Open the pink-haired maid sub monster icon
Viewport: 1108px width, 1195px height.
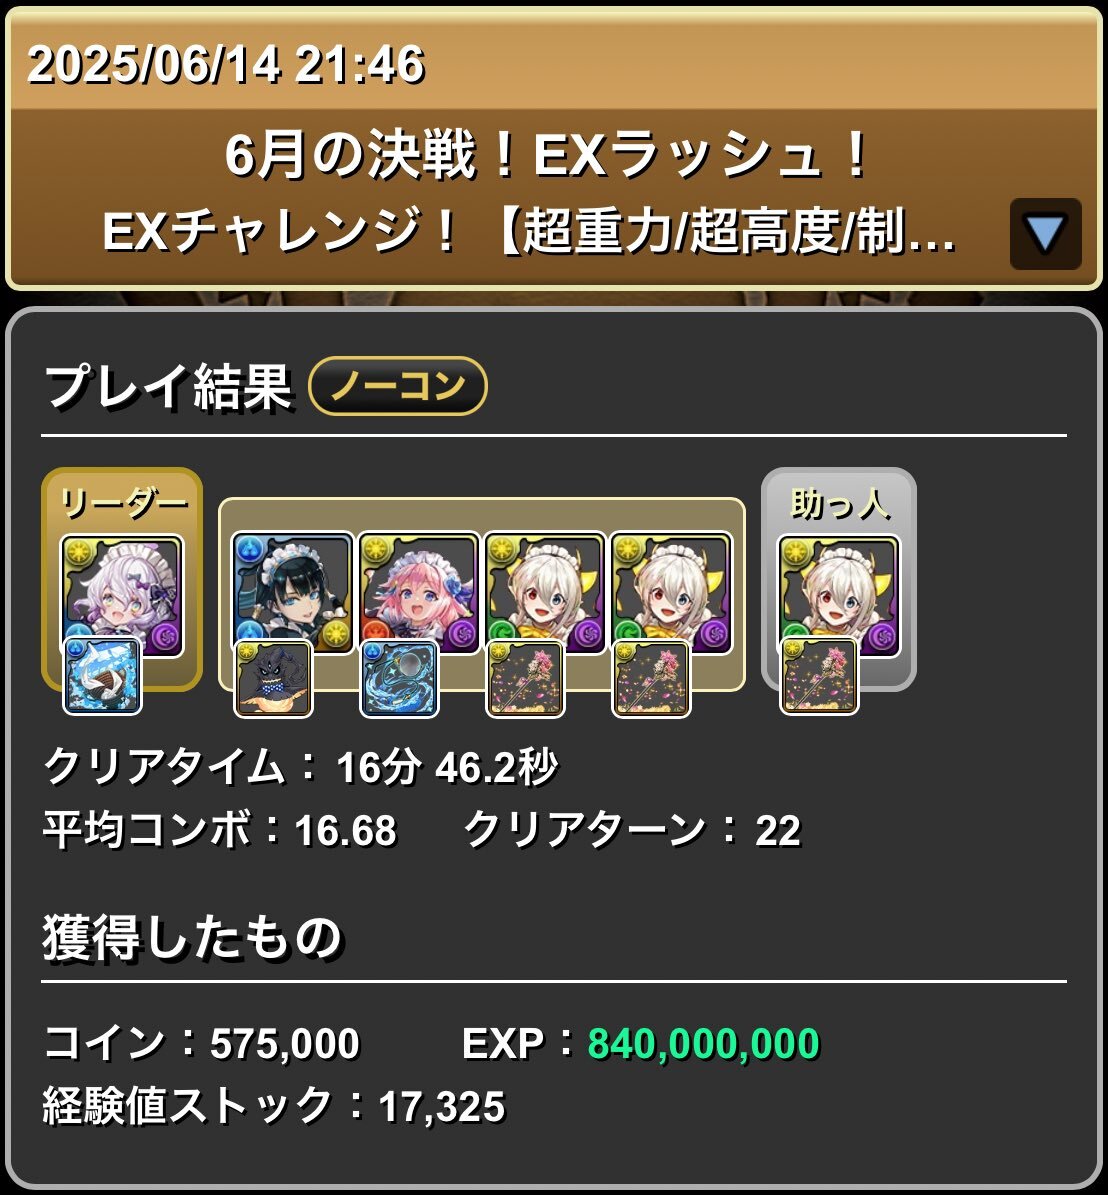pos(419,593)
